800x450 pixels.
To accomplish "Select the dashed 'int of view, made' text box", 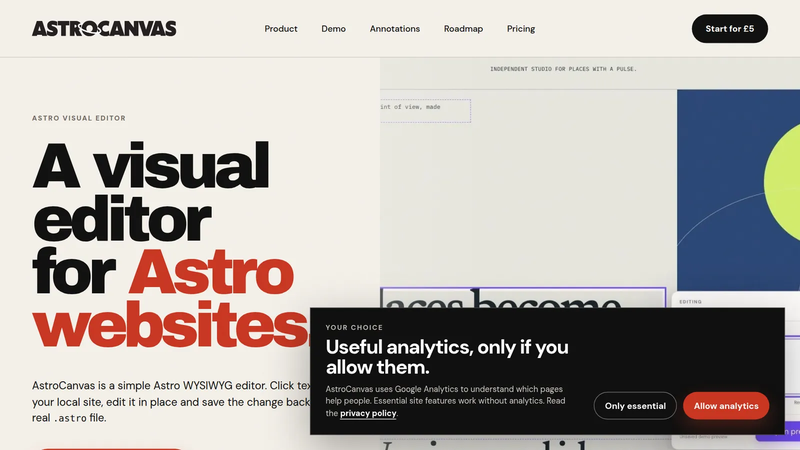I will pos(426,111).
